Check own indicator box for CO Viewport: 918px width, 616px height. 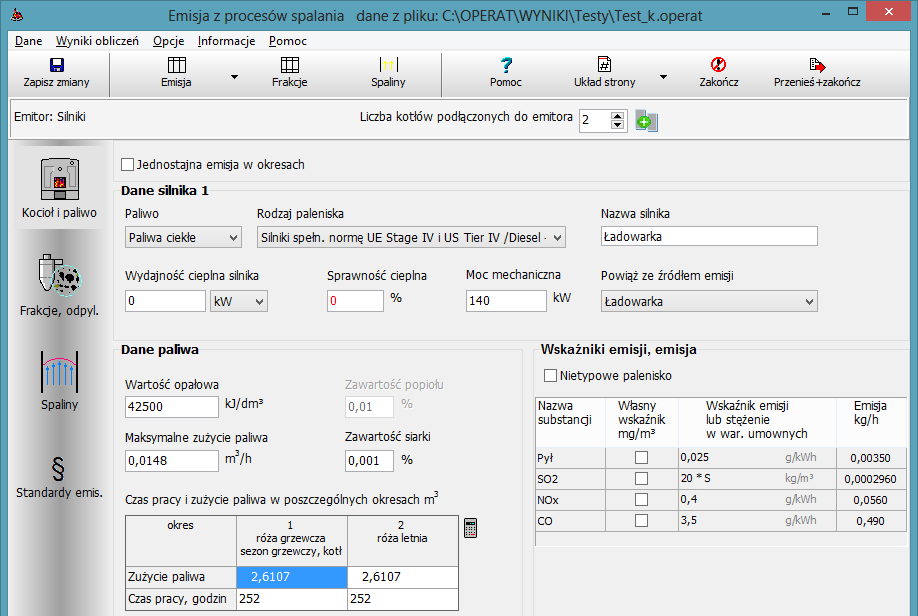(x=642, y=521)
